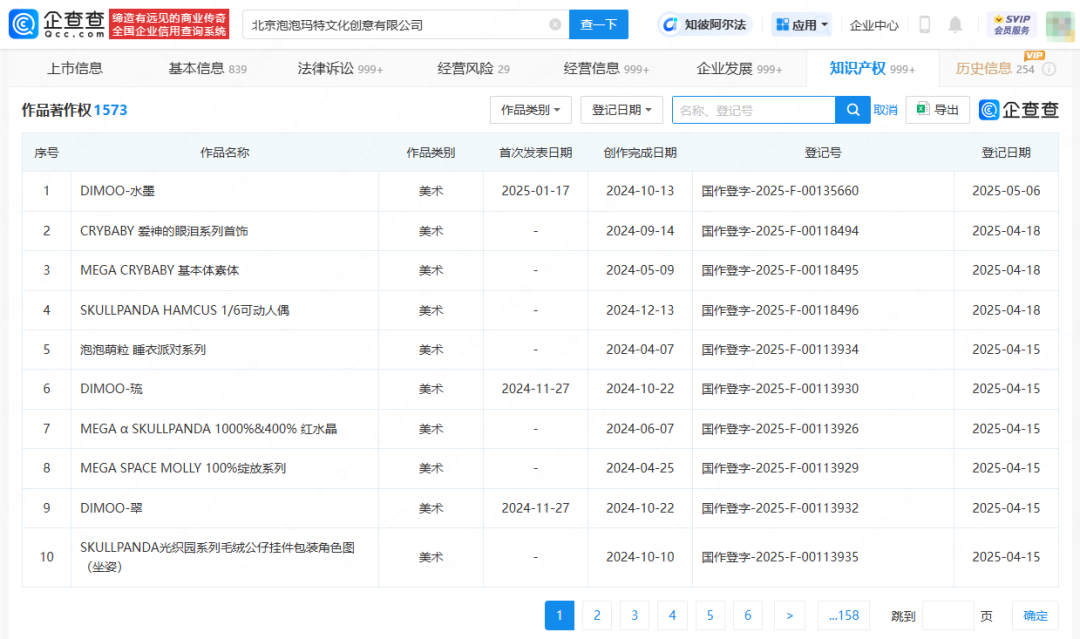Switch to the 经营风险 tab
This screenshot has height=639, width=1080.
pos(473,69)
